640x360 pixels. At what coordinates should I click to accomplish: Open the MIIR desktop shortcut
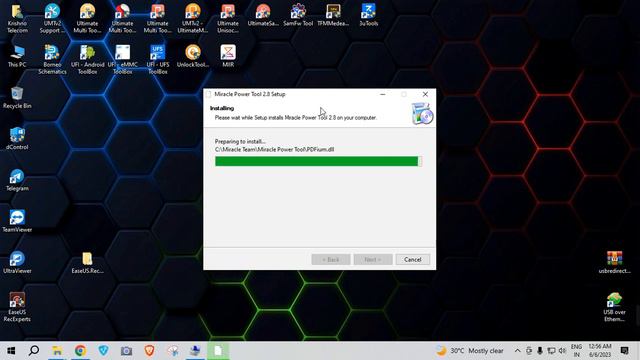coord(228,56)
